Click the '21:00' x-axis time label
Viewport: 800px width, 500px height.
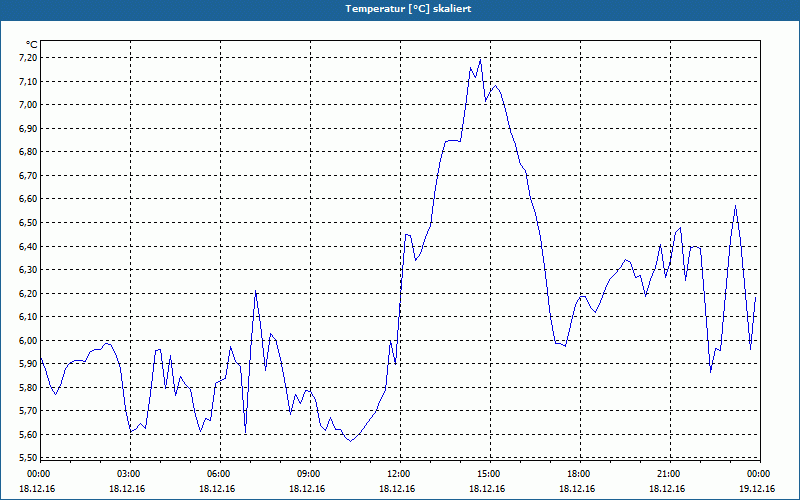tap(669, 474)
